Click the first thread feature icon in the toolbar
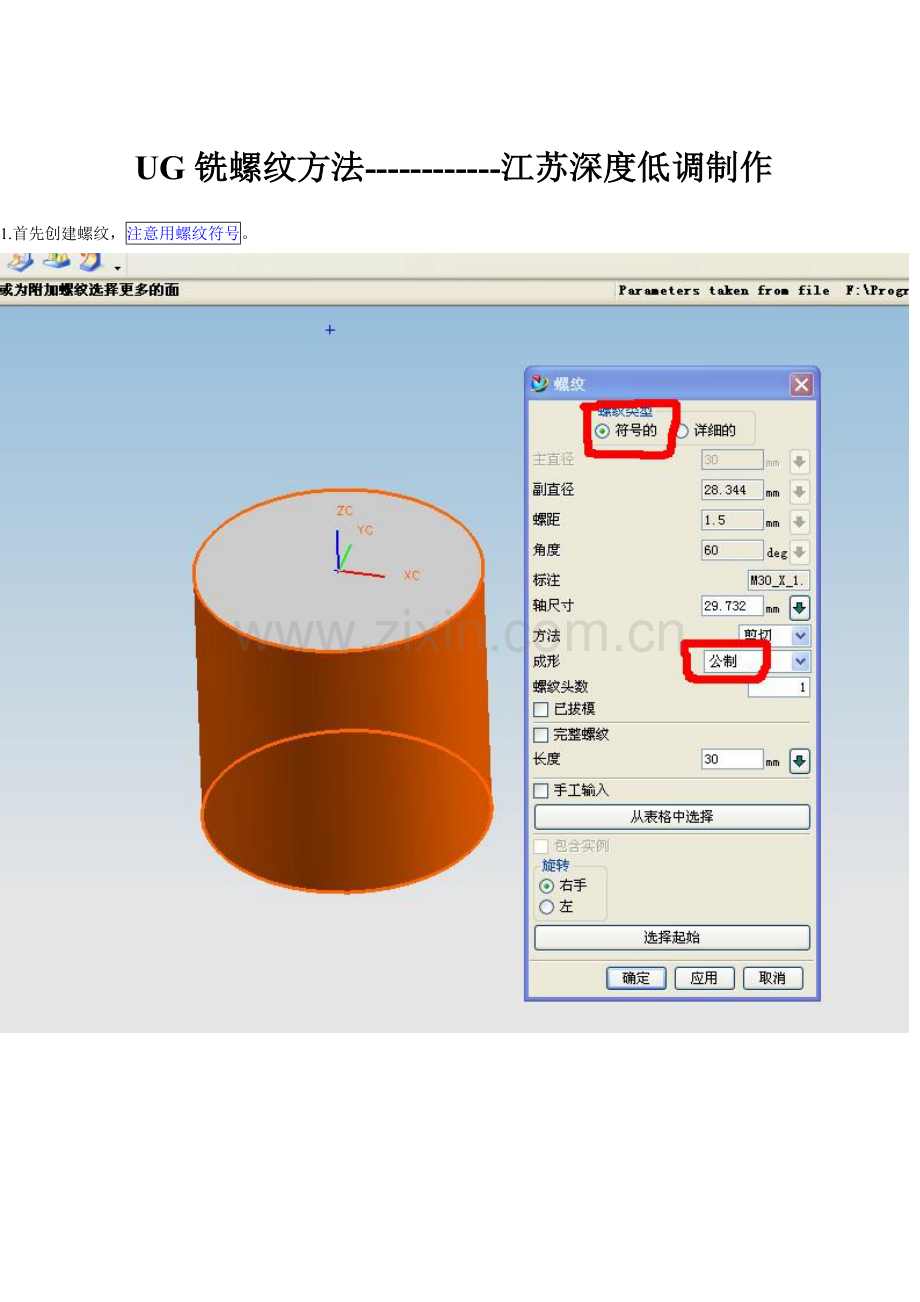This screenshot has height=1302, width=920. [20, 263]
